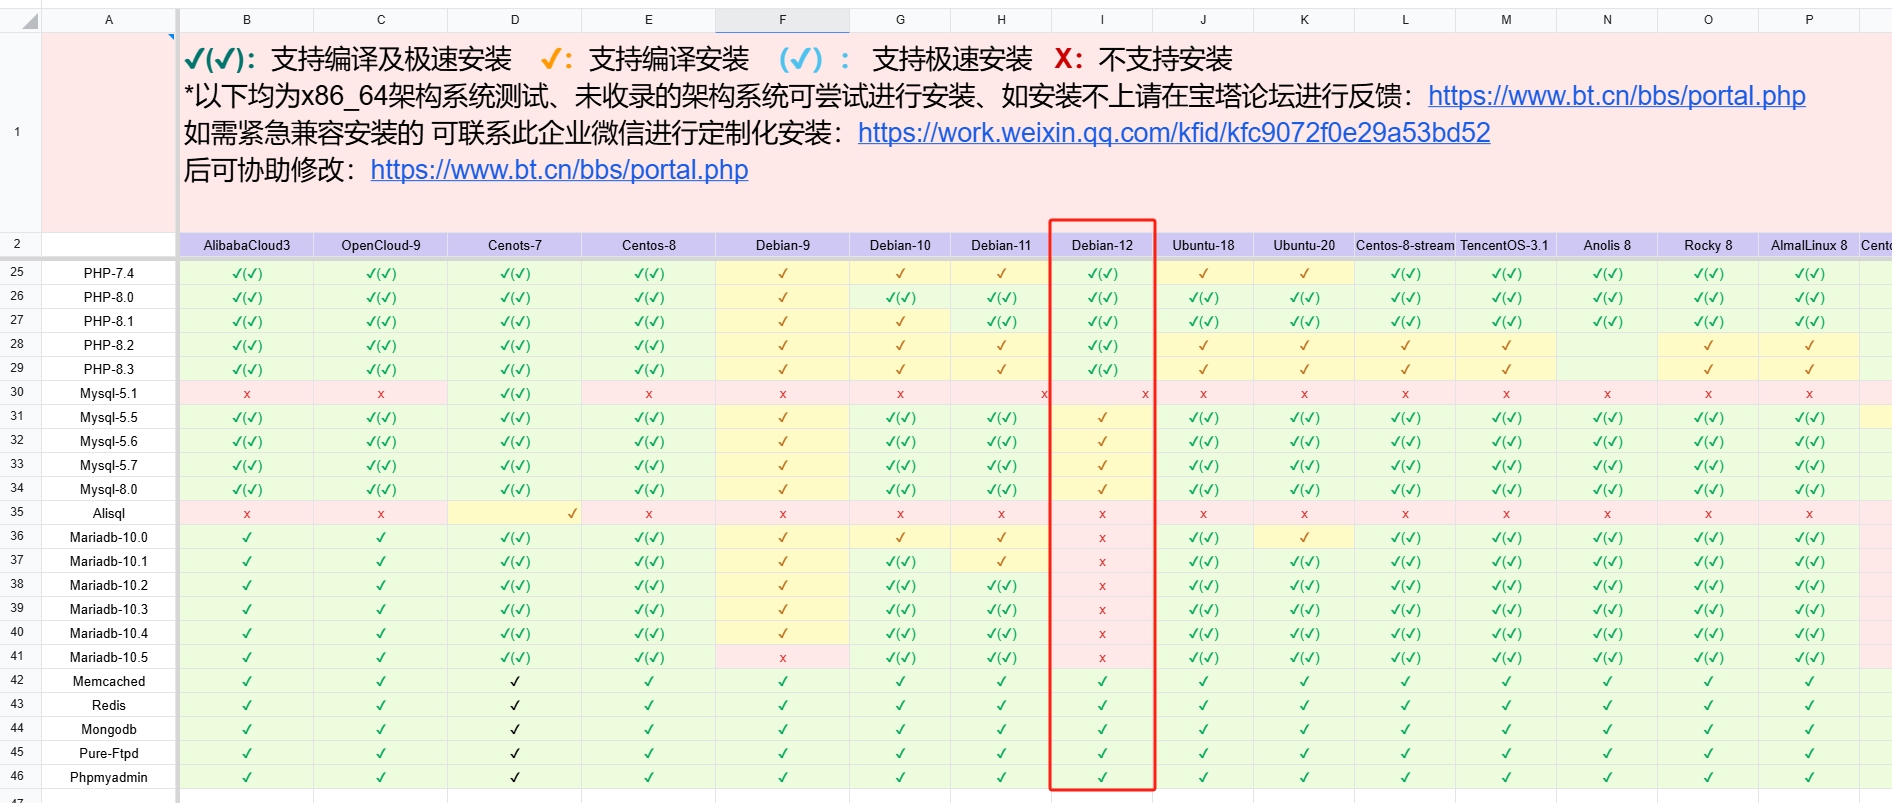The width and height of the screenshot is (1892, 803).
Task: Click the select-all corner triangle icon
Action: pos(29,21)
